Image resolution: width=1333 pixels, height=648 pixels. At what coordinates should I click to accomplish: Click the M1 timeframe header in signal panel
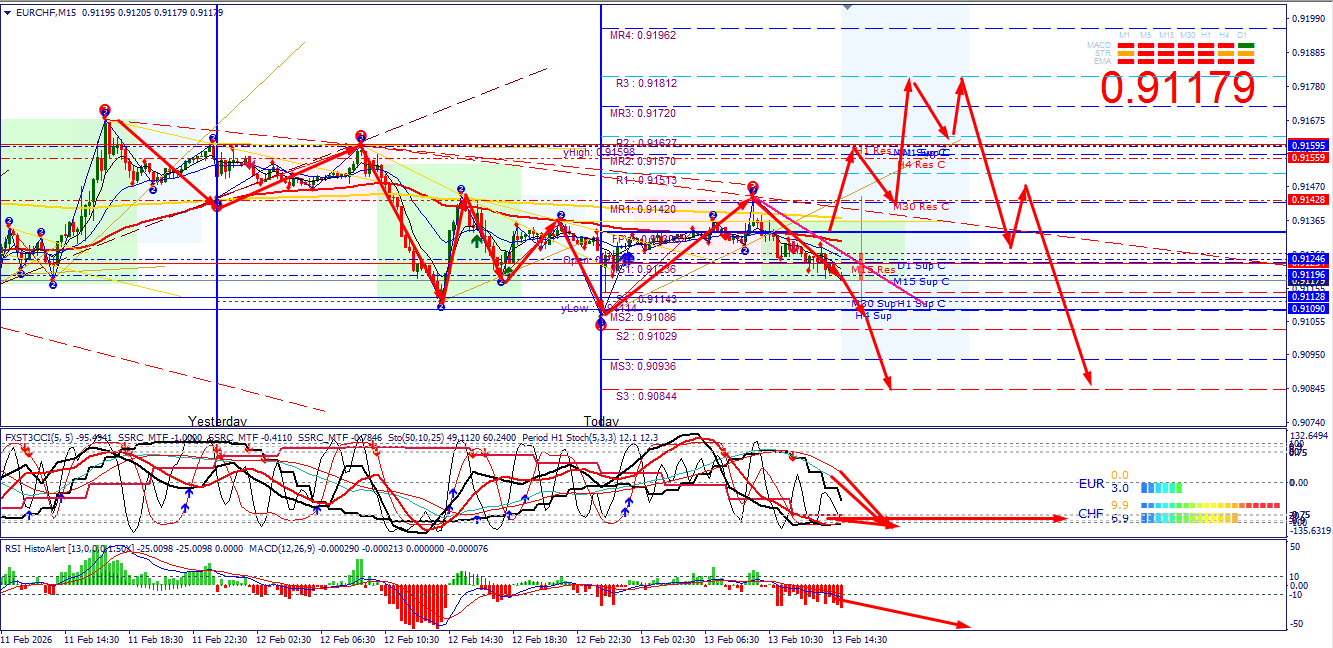[1125, 36]
